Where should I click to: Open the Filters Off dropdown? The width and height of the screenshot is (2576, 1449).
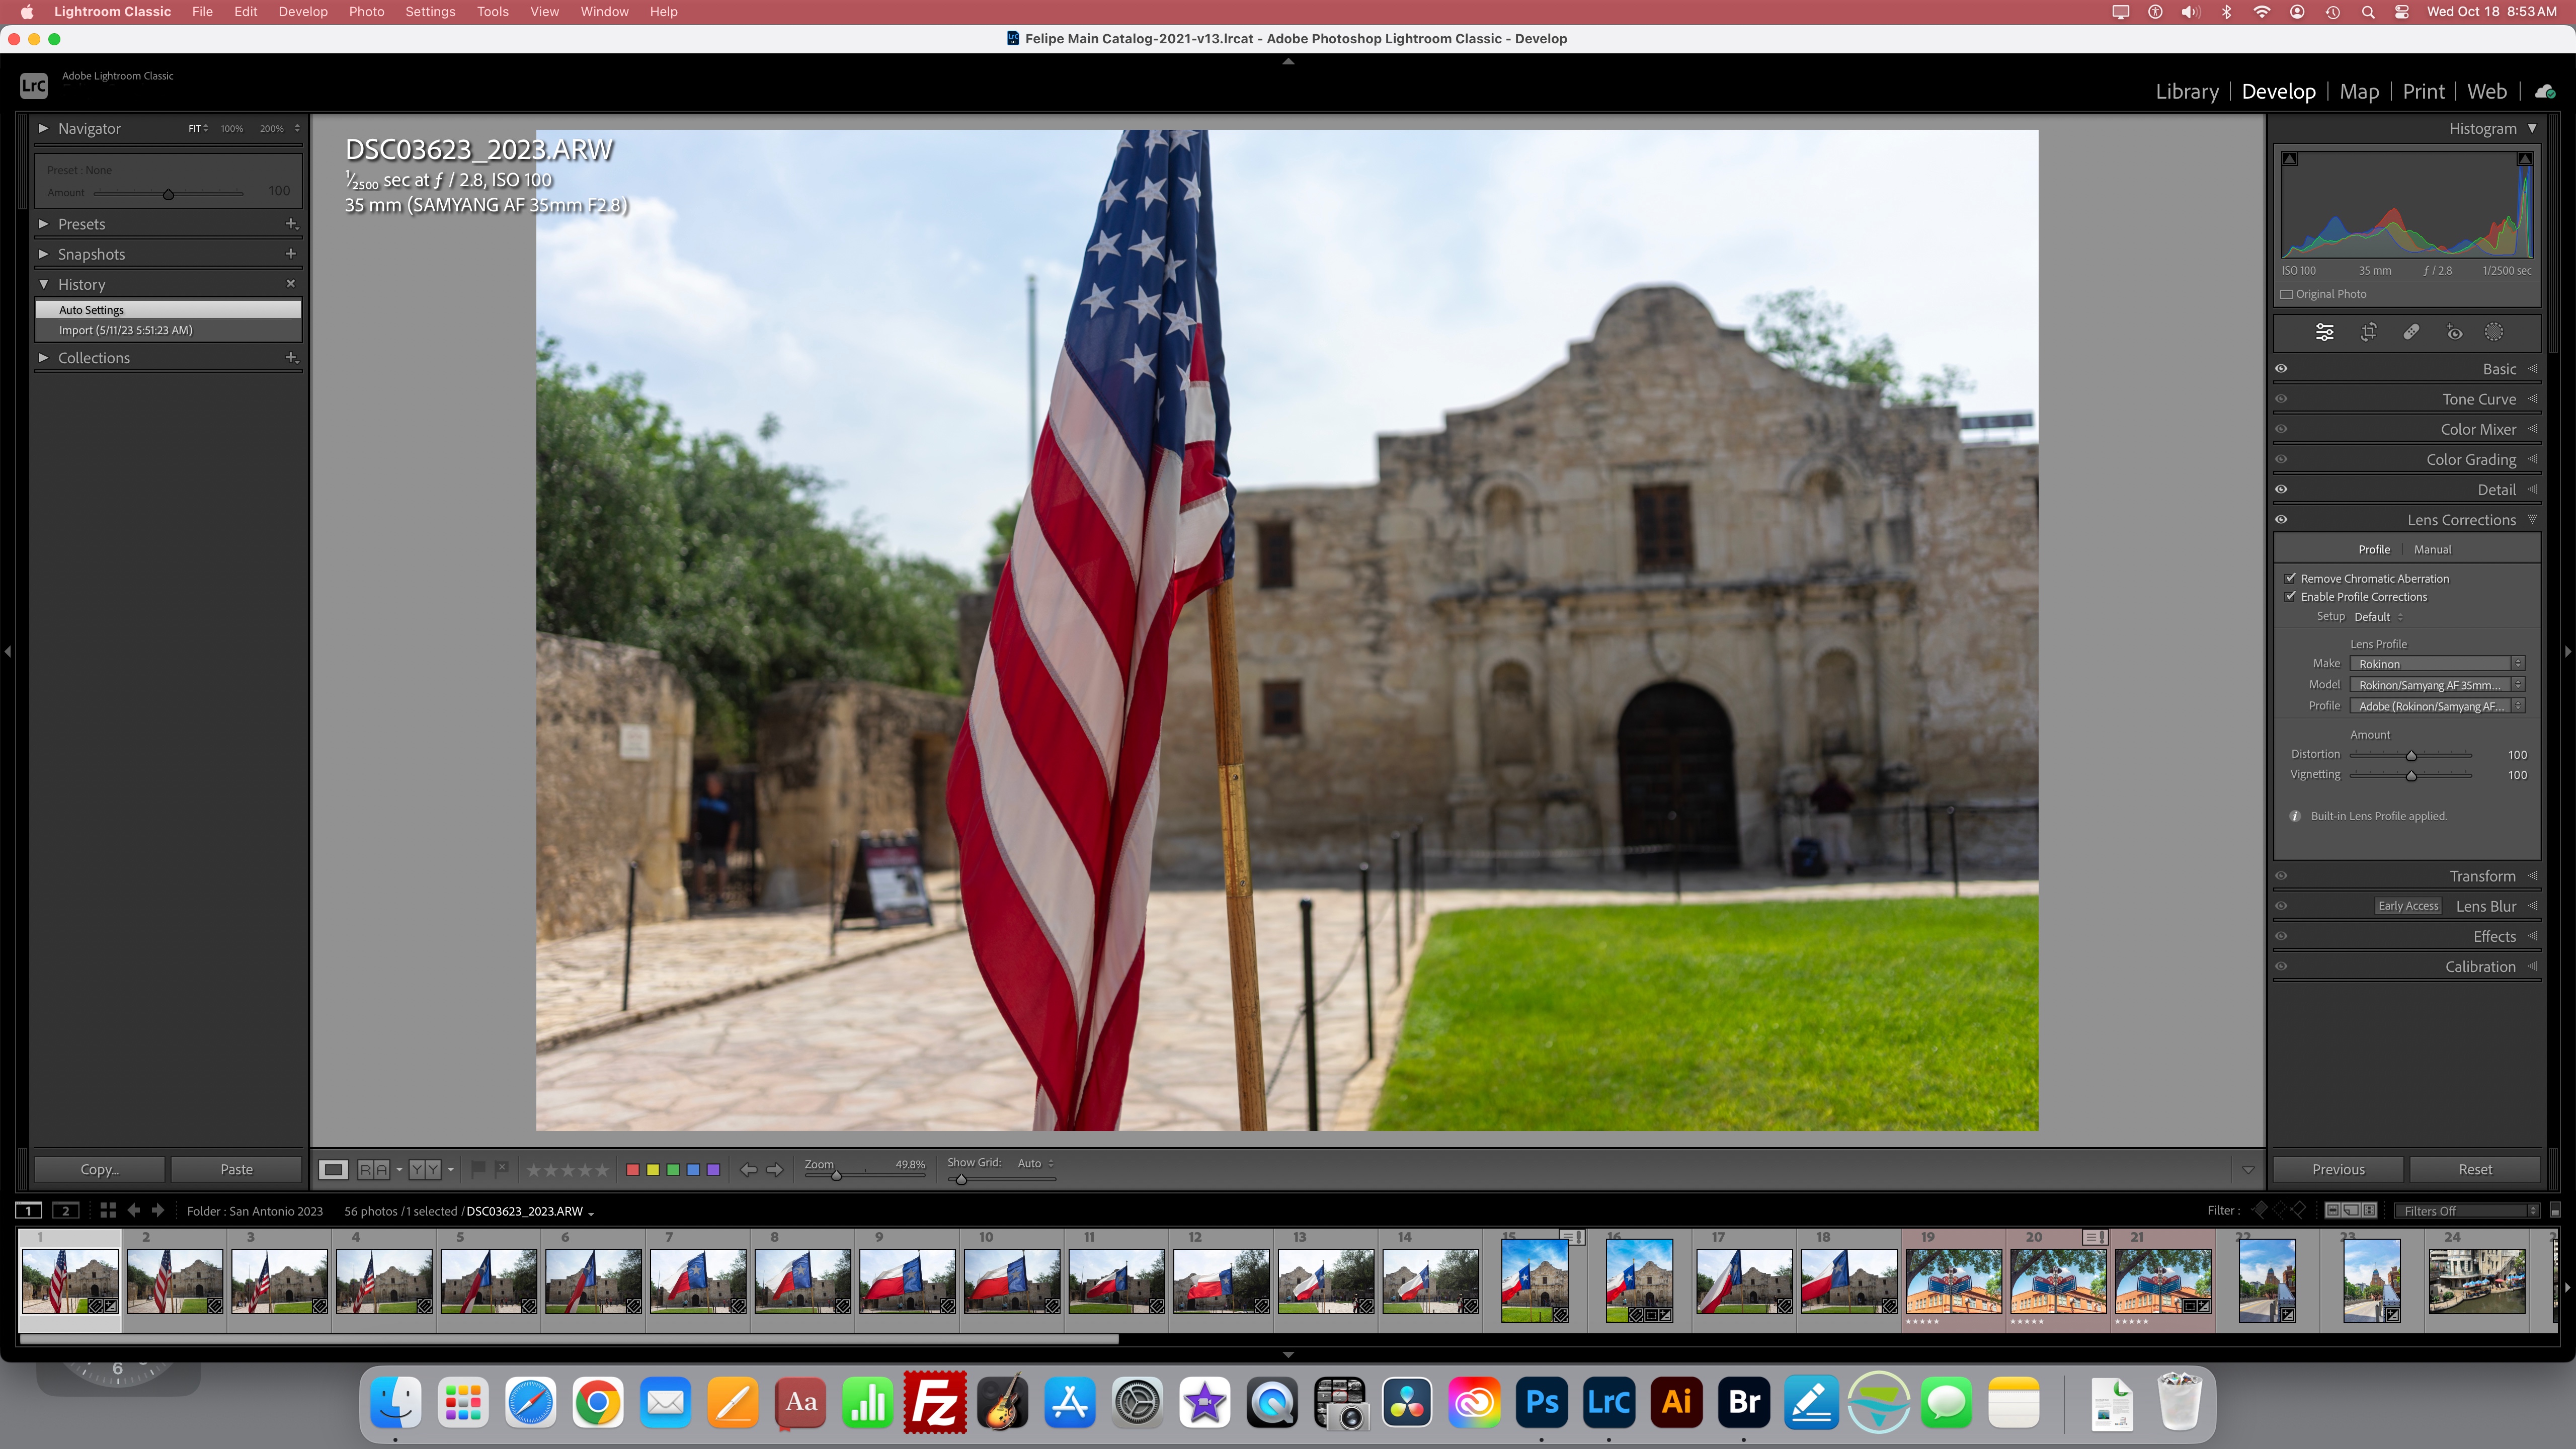coord(2467,1210)
